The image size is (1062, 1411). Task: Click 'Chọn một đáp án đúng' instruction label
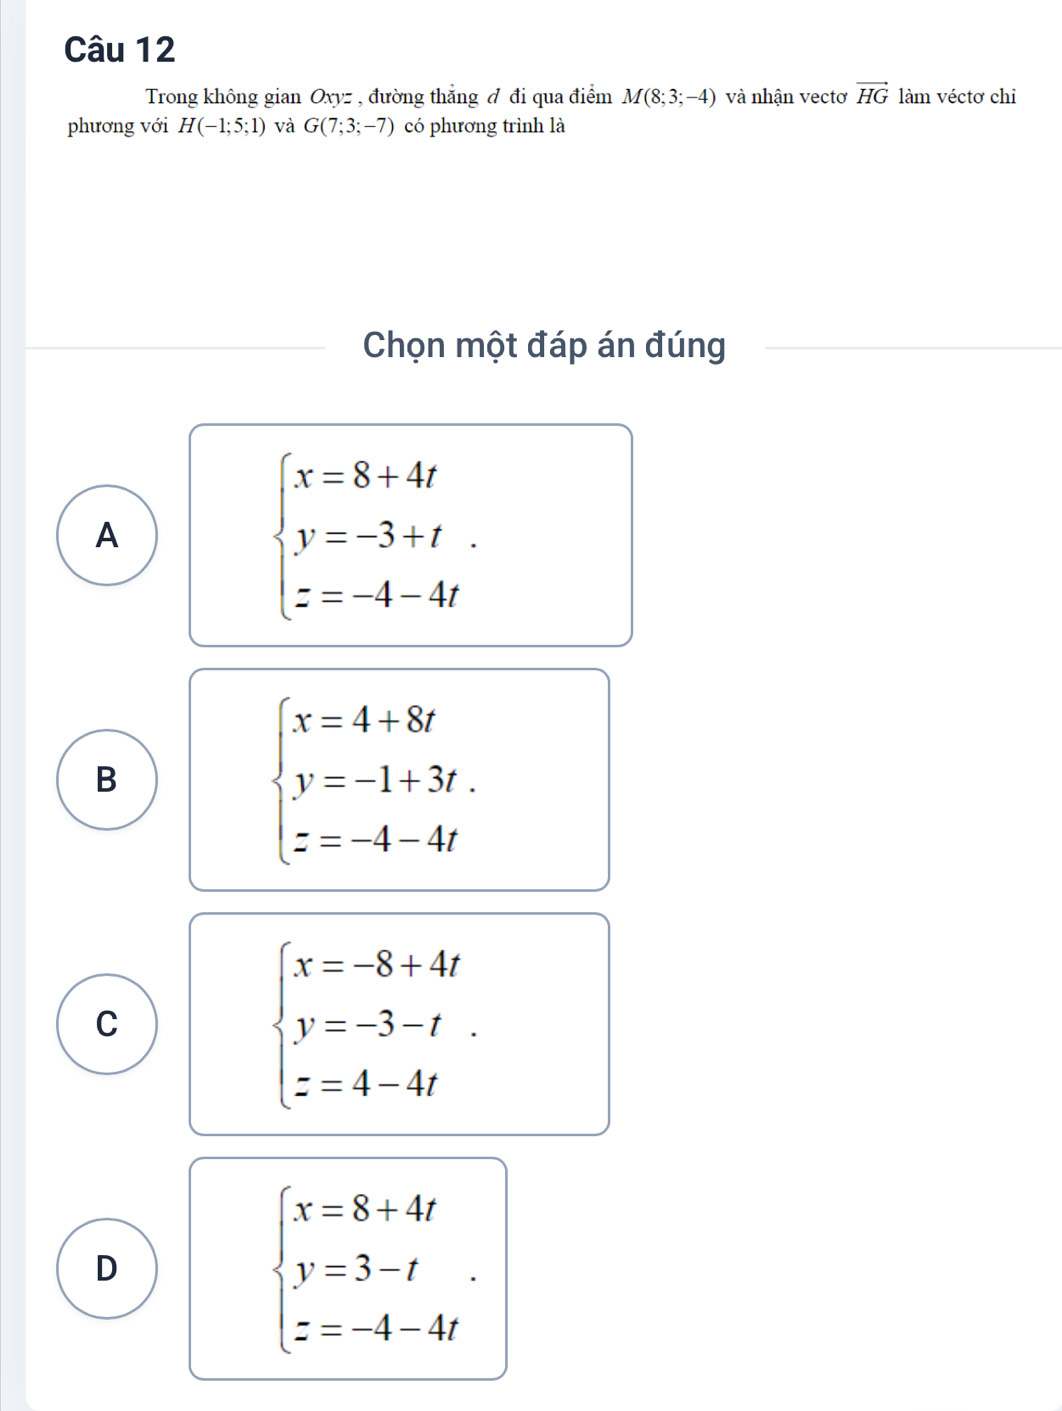click(544, 345)
